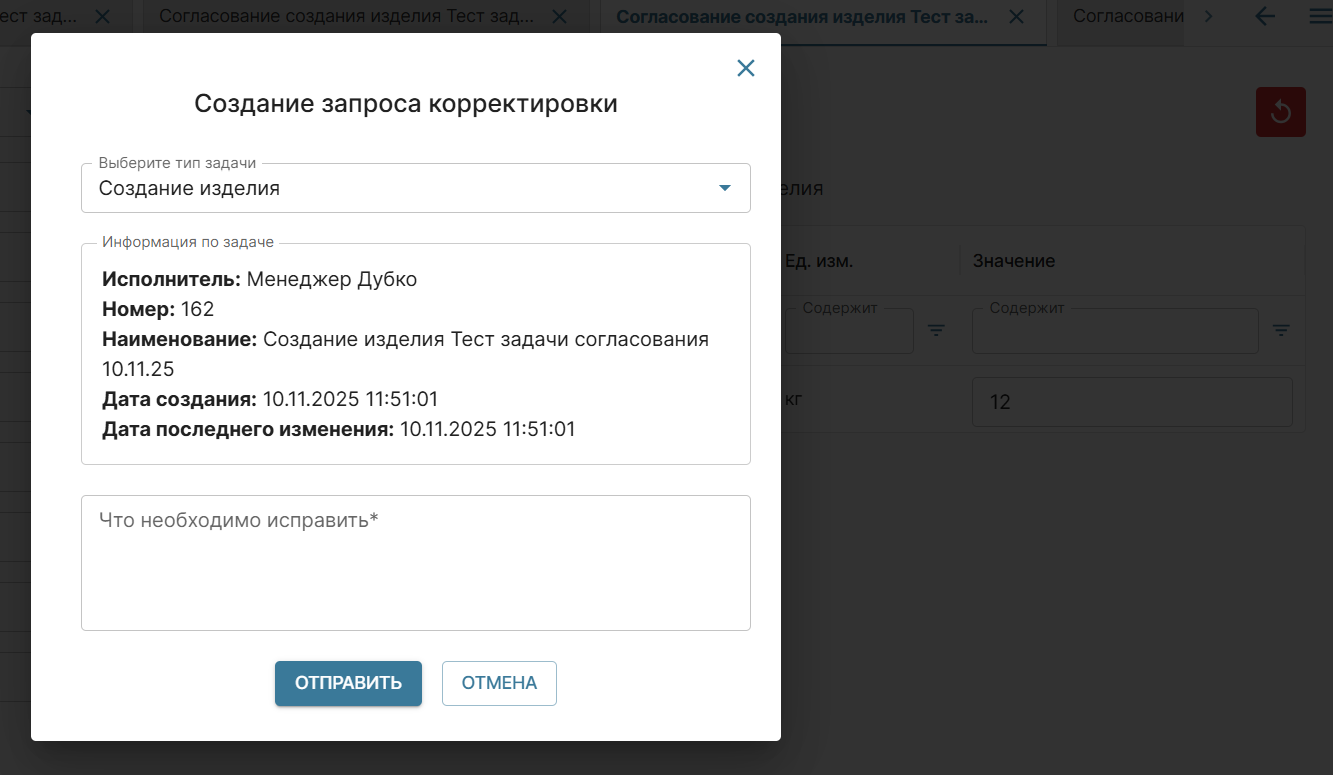Close the first tab ending in 'зад...'
1333x775 pixels.
tap(102, 17)
